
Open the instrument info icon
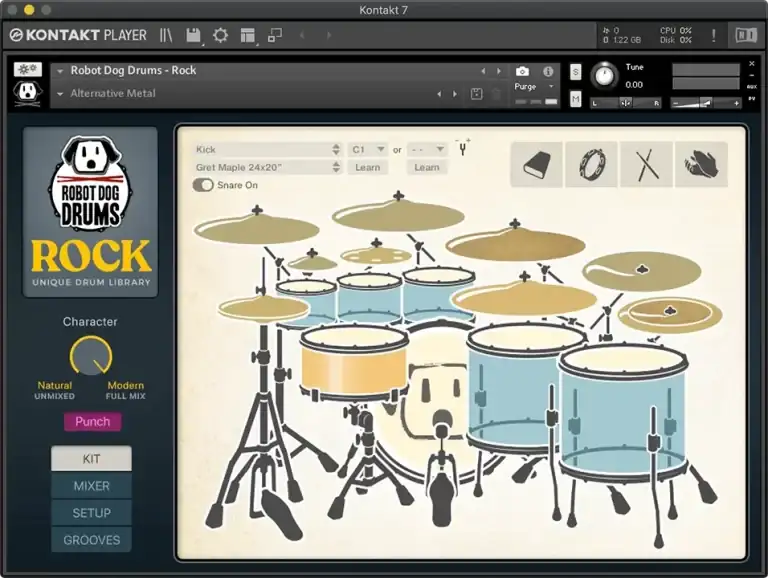click(548, 72)
